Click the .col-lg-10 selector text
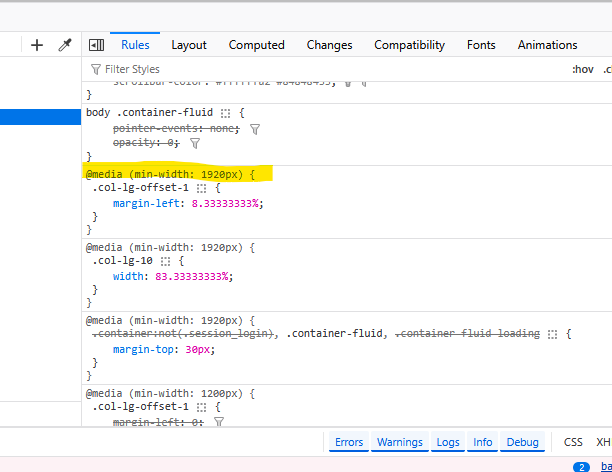Screen dimensions: 612x472 (123, 260)
